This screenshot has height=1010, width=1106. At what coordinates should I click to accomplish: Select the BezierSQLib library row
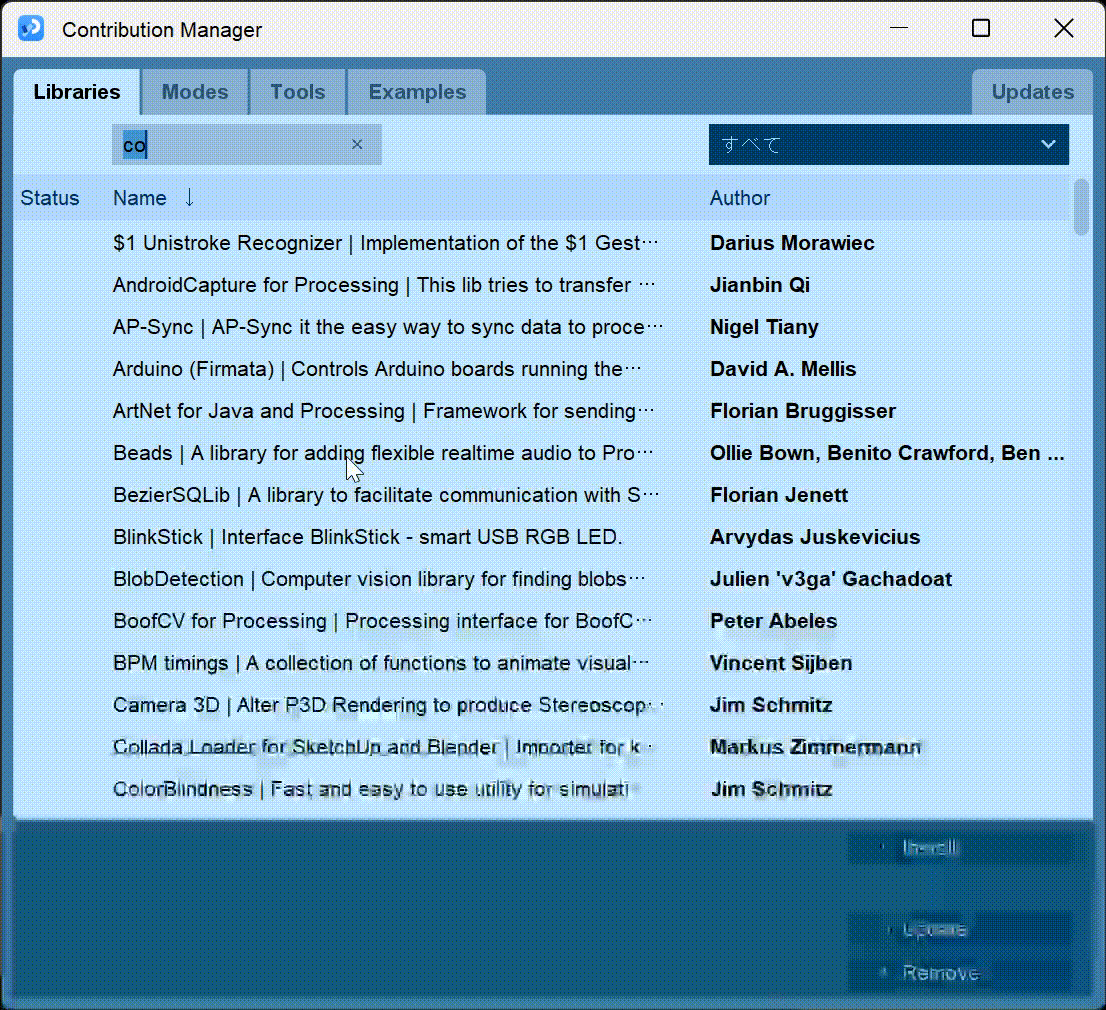(x=542, y=495)
